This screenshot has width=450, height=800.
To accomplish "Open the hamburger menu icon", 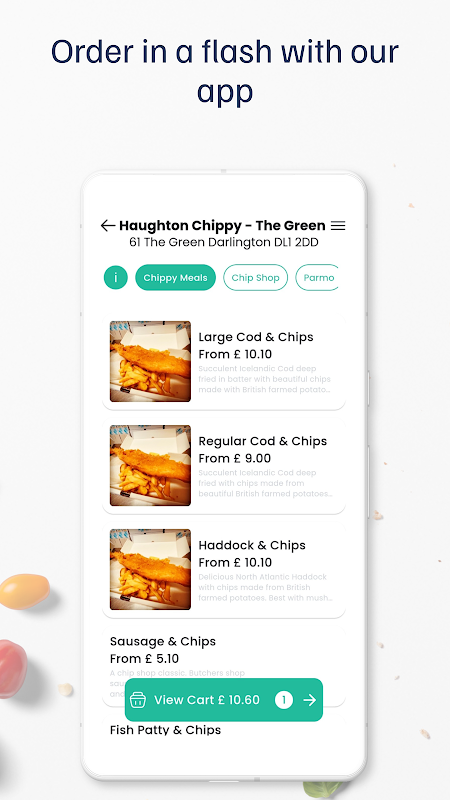I will click(338, 226).
